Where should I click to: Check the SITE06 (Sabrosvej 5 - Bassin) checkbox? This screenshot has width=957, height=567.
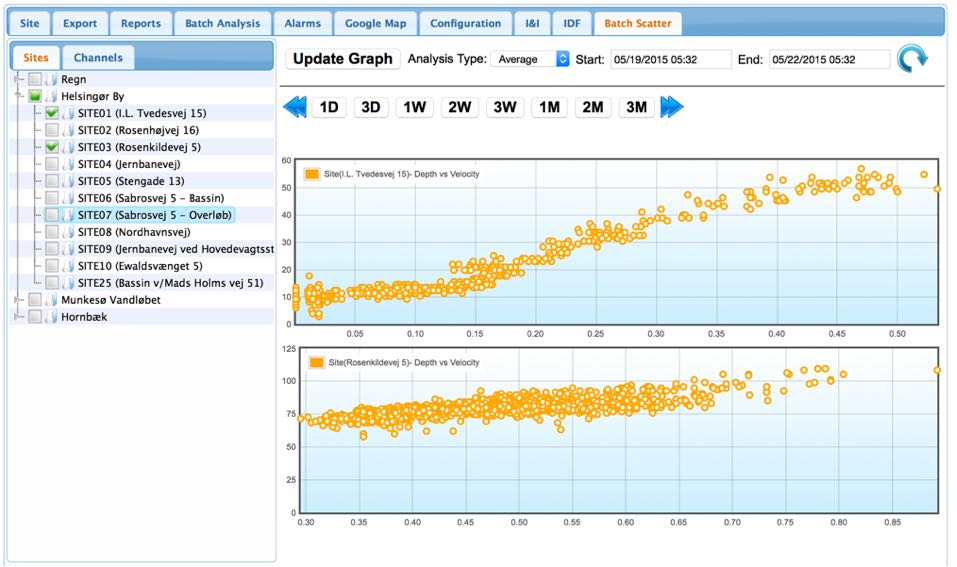(x=52, y=198)
